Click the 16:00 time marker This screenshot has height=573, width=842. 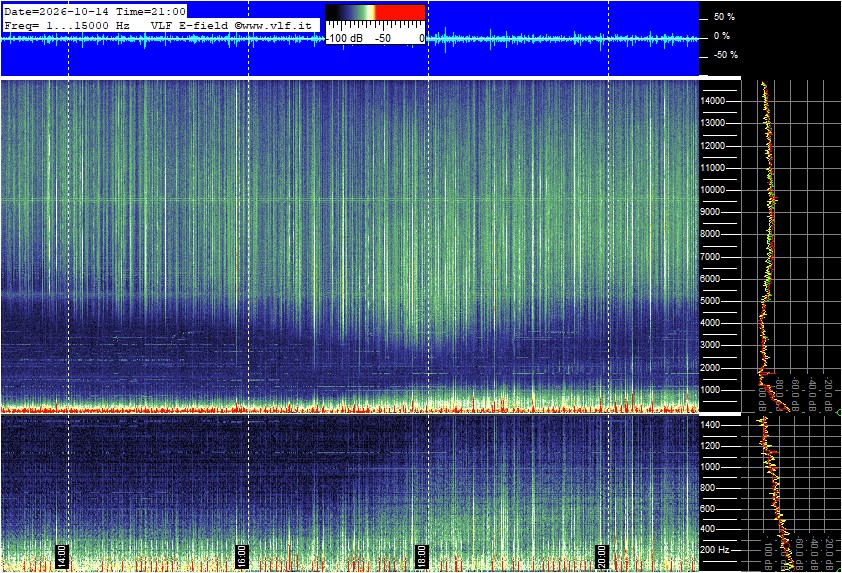pyautogui.click(x=242, y=557)
